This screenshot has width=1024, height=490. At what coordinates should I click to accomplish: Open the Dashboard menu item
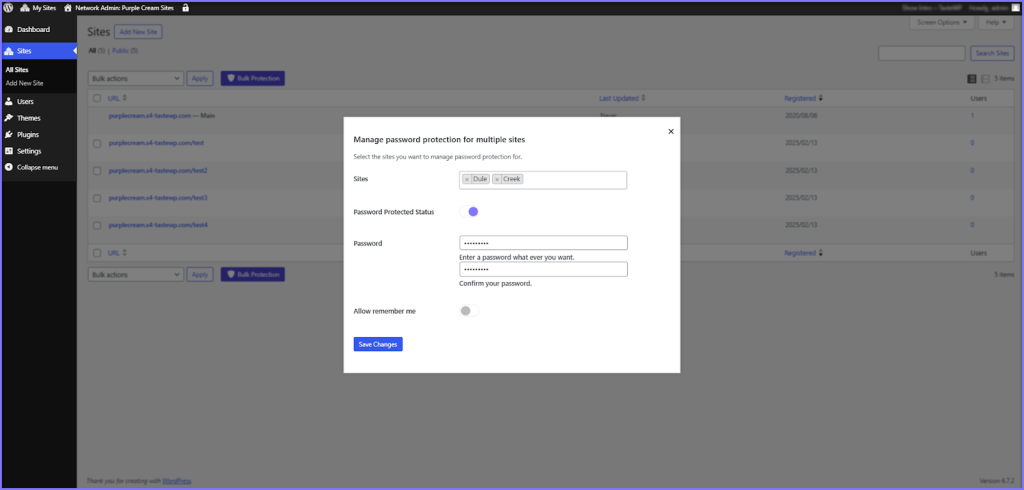click(33, 30)
